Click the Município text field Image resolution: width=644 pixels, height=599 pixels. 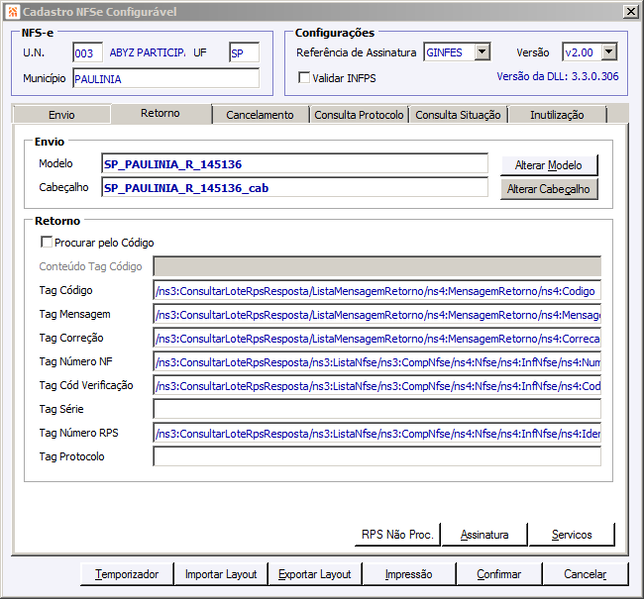(166, 78)
